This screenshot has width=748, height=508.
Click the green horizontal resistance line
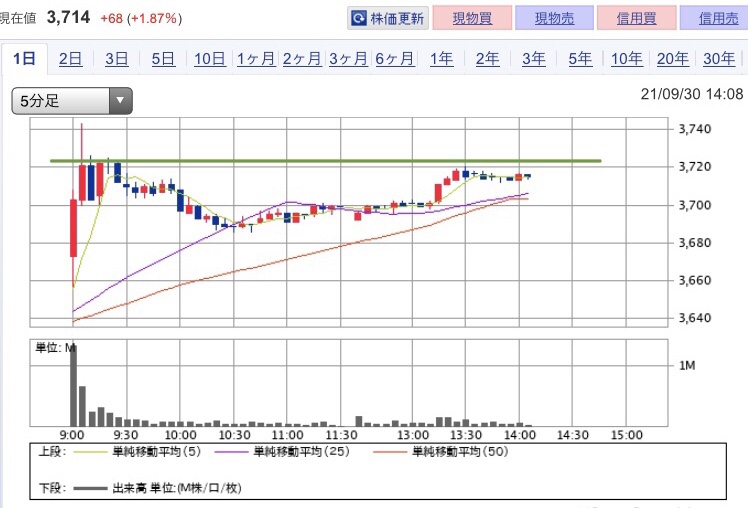325,161
